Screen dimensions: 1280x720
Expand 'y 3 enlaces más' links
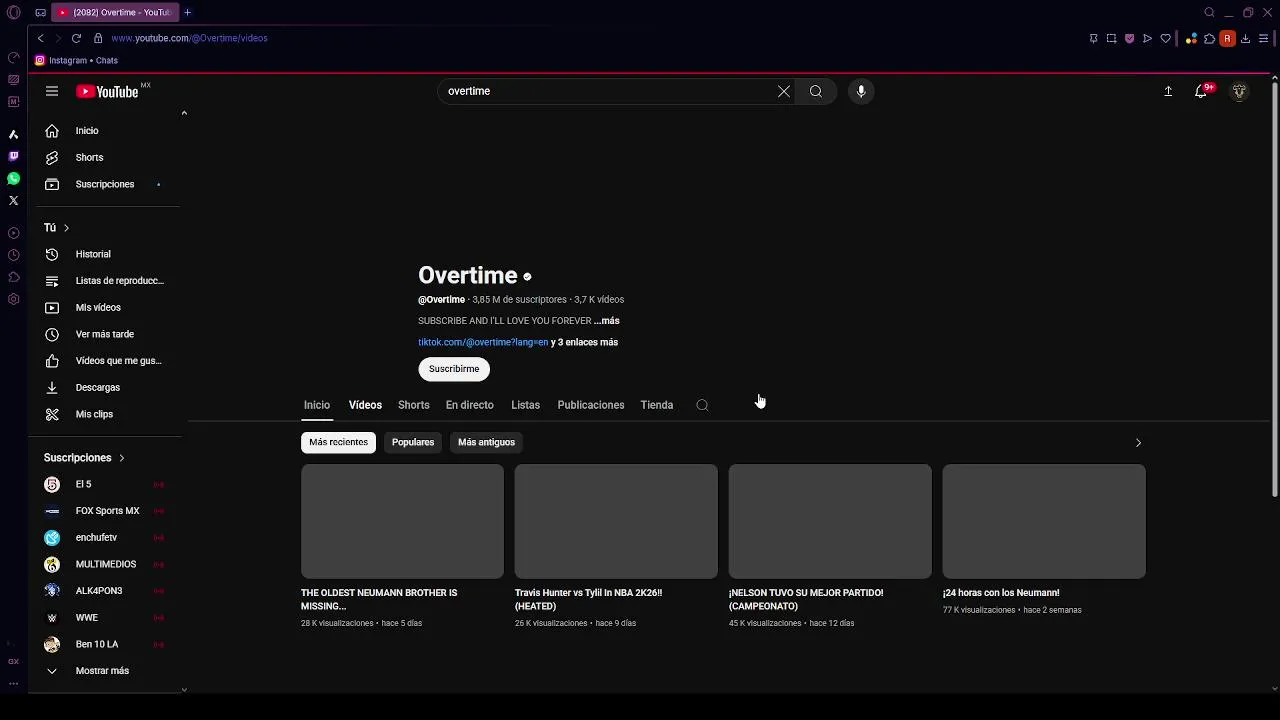[584, 342]
